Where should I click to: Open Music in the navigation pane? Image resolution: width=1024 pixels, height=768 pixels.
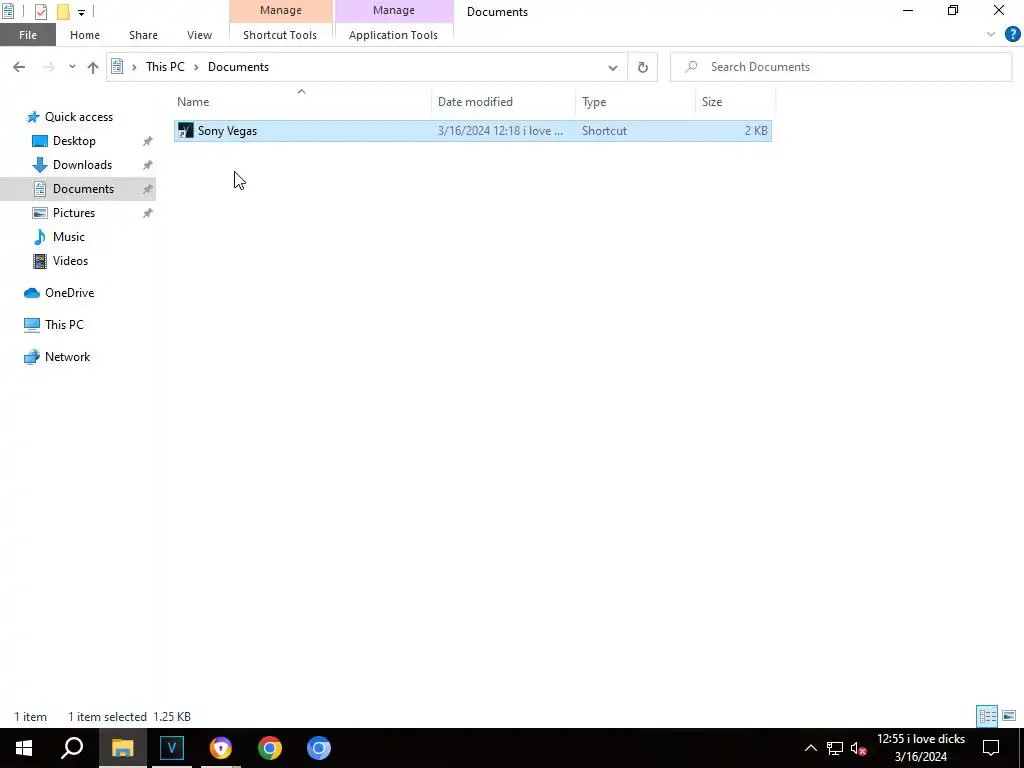[69, 237]
